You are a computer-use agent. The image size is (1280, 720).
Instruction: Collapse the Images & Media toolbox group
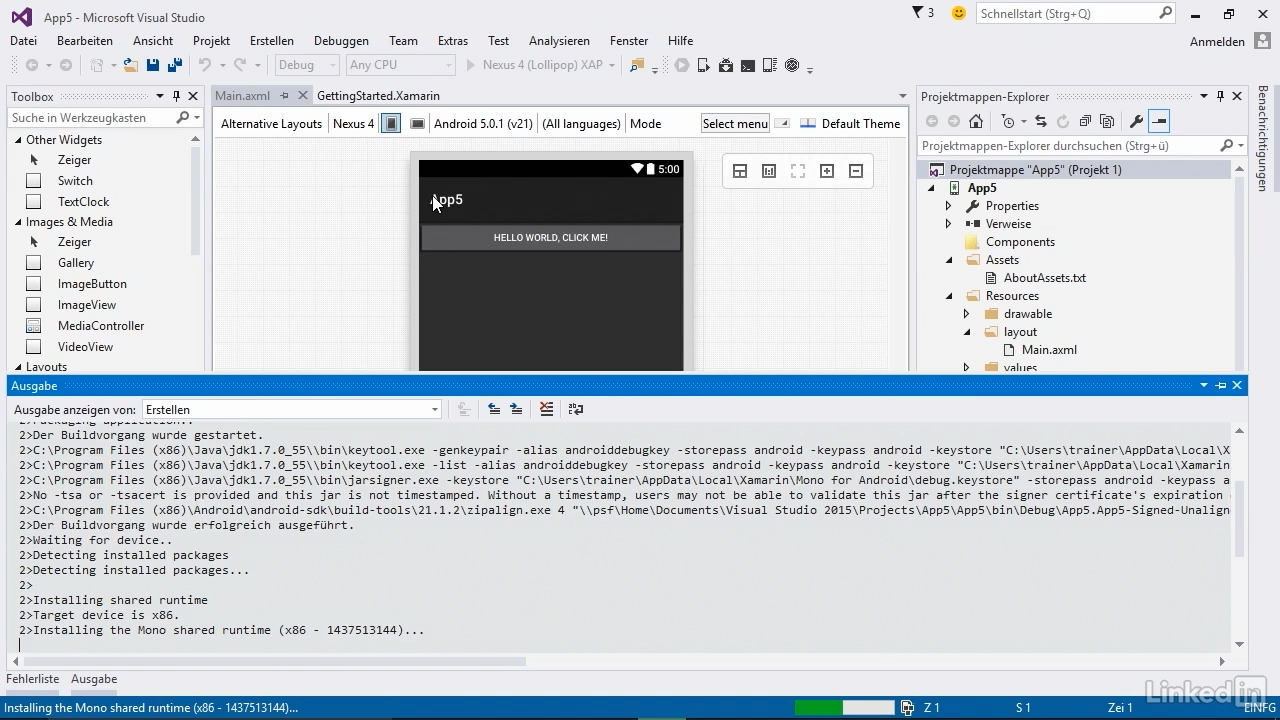click(x=18, y=222)
